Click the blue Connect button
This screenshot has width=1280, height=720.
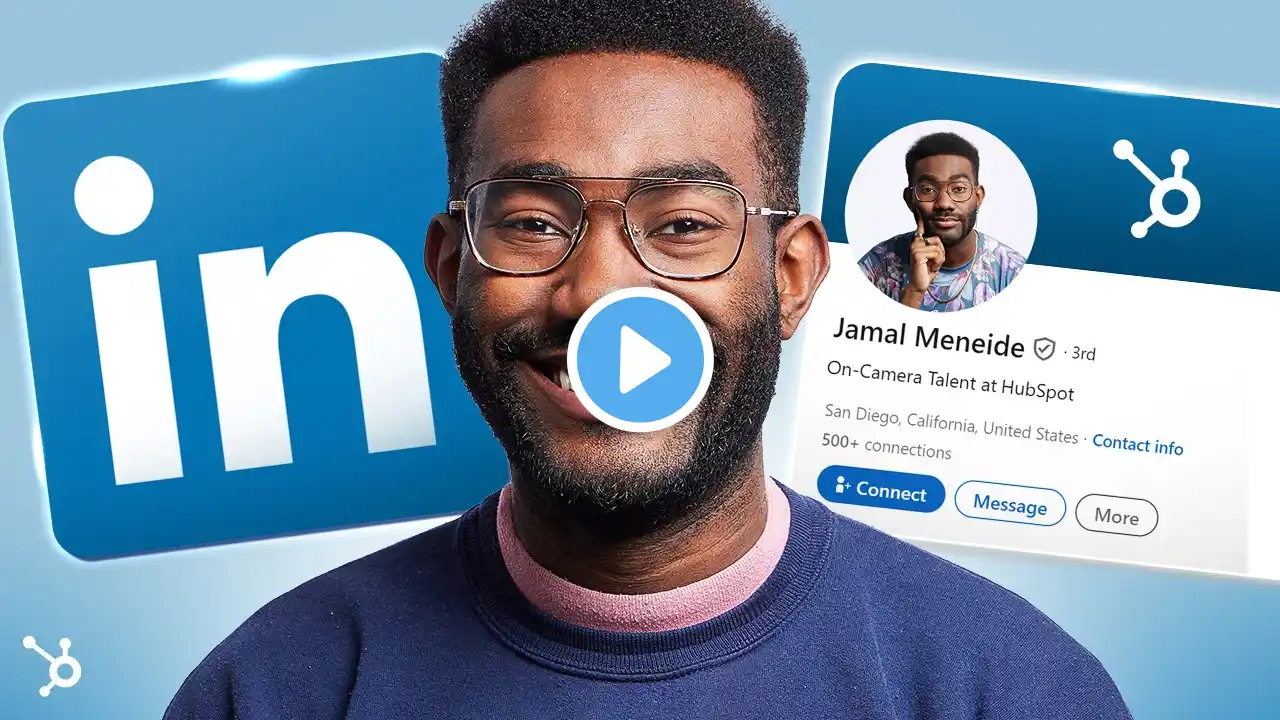pos(880,490)
